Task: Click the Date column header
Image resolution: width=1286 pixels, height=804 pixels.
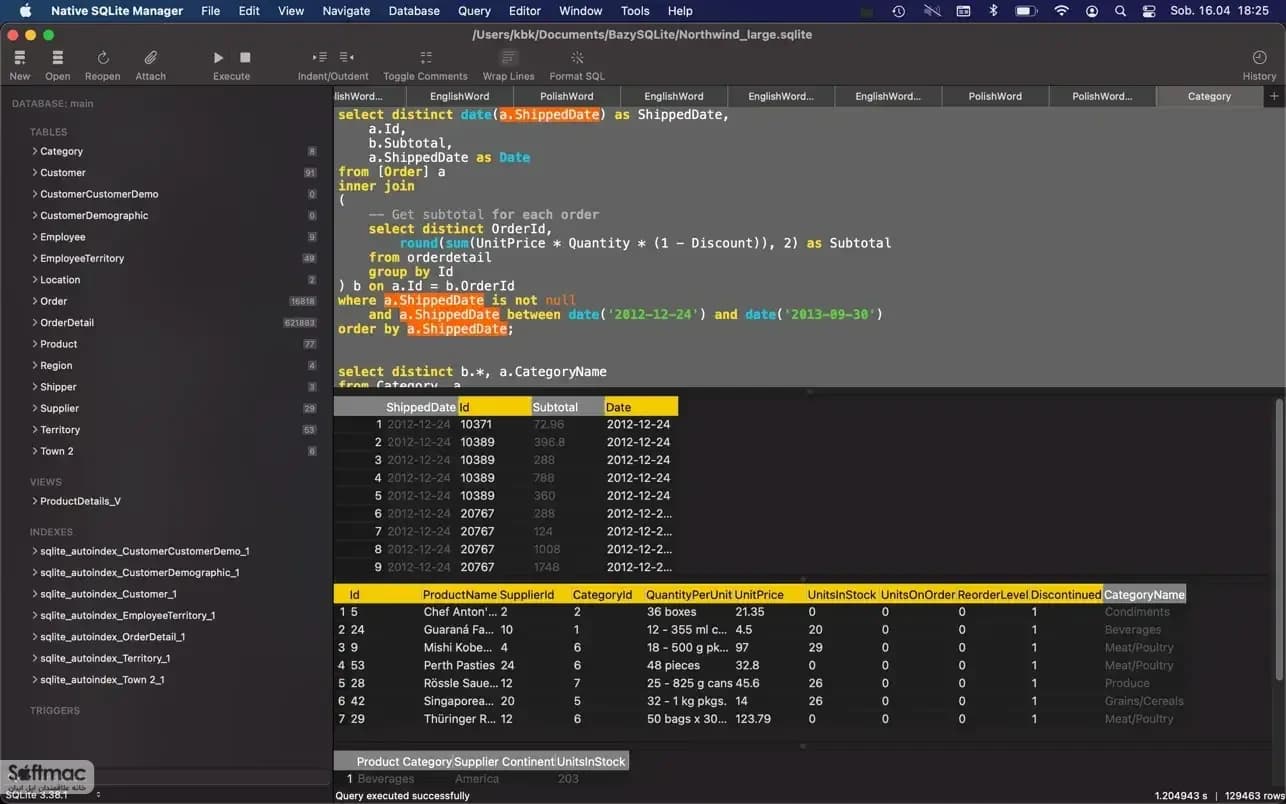Action: 641,407
